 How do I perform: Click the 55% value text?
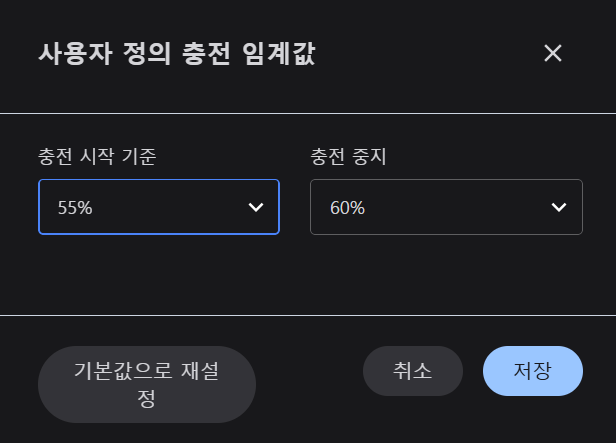tap(75, 208)
